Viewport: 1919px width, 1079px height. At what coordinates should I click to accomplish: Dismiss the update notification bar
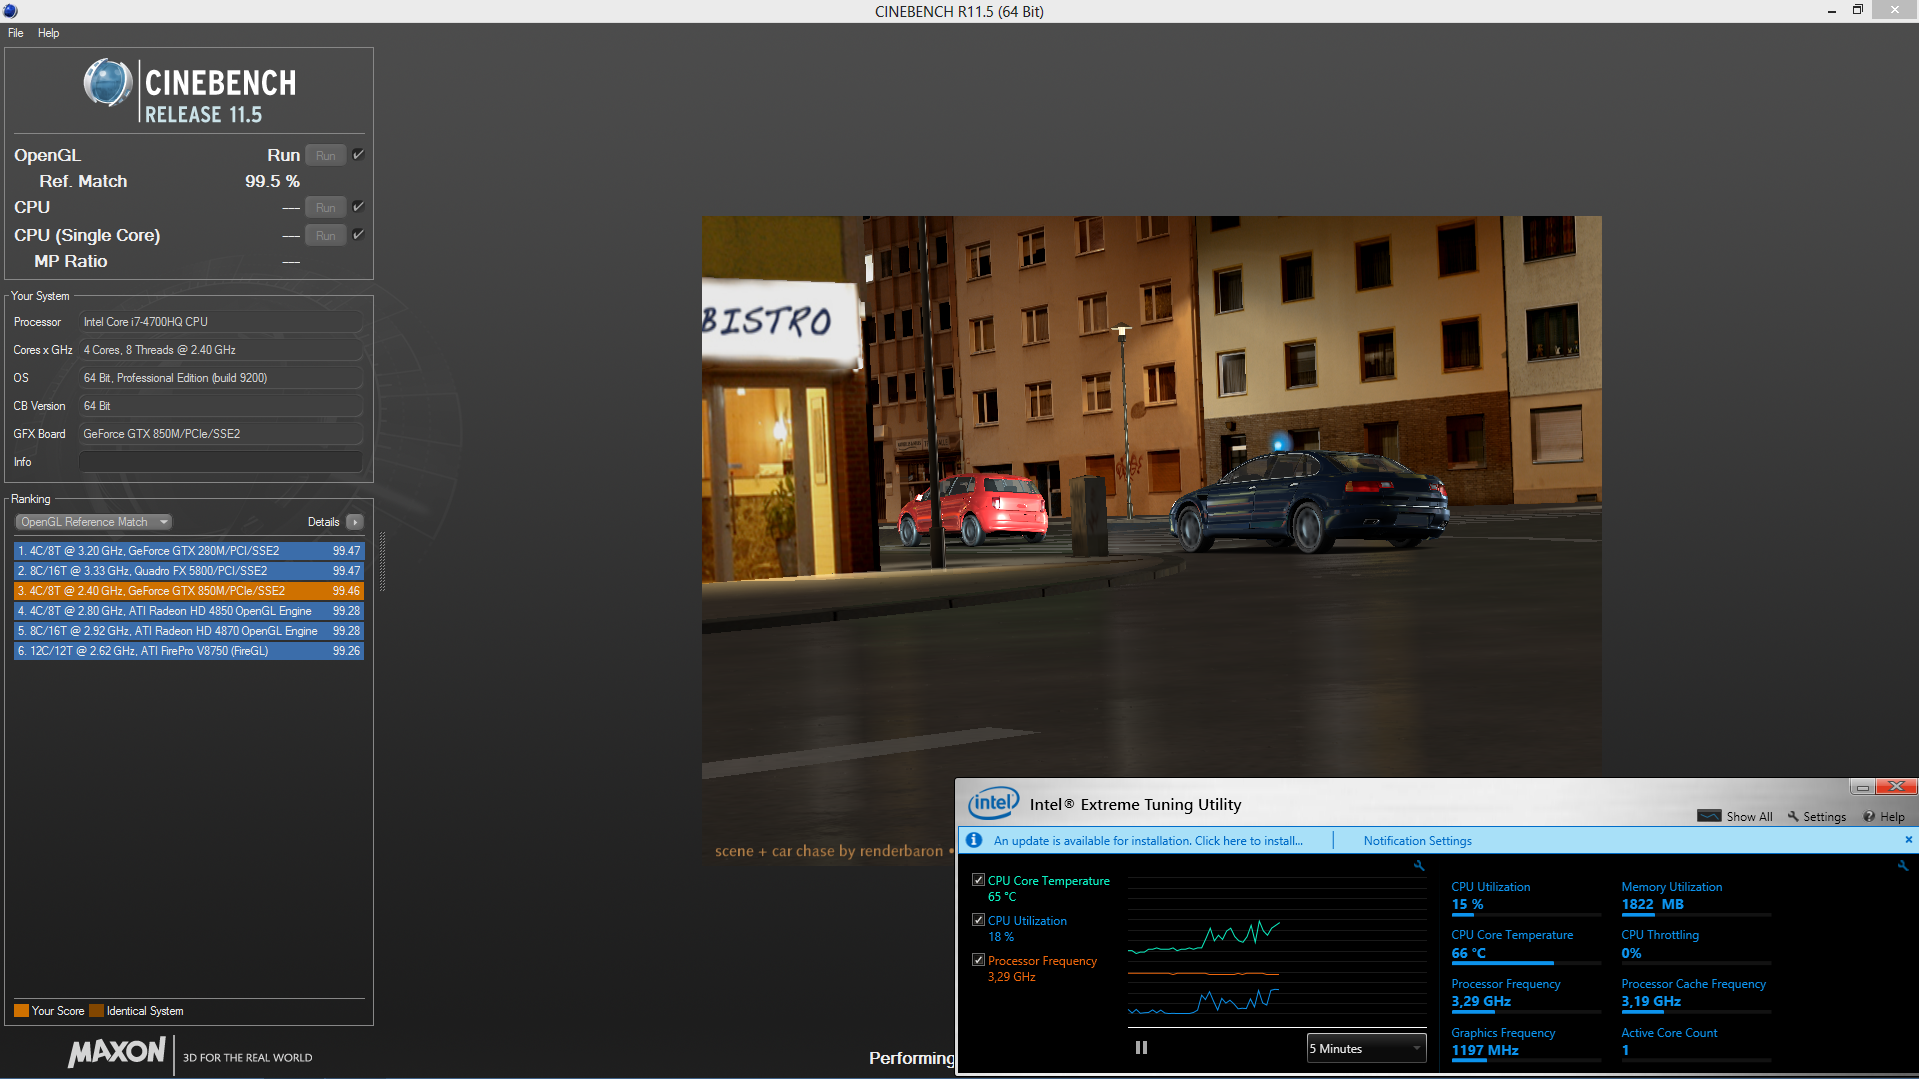1908,840
